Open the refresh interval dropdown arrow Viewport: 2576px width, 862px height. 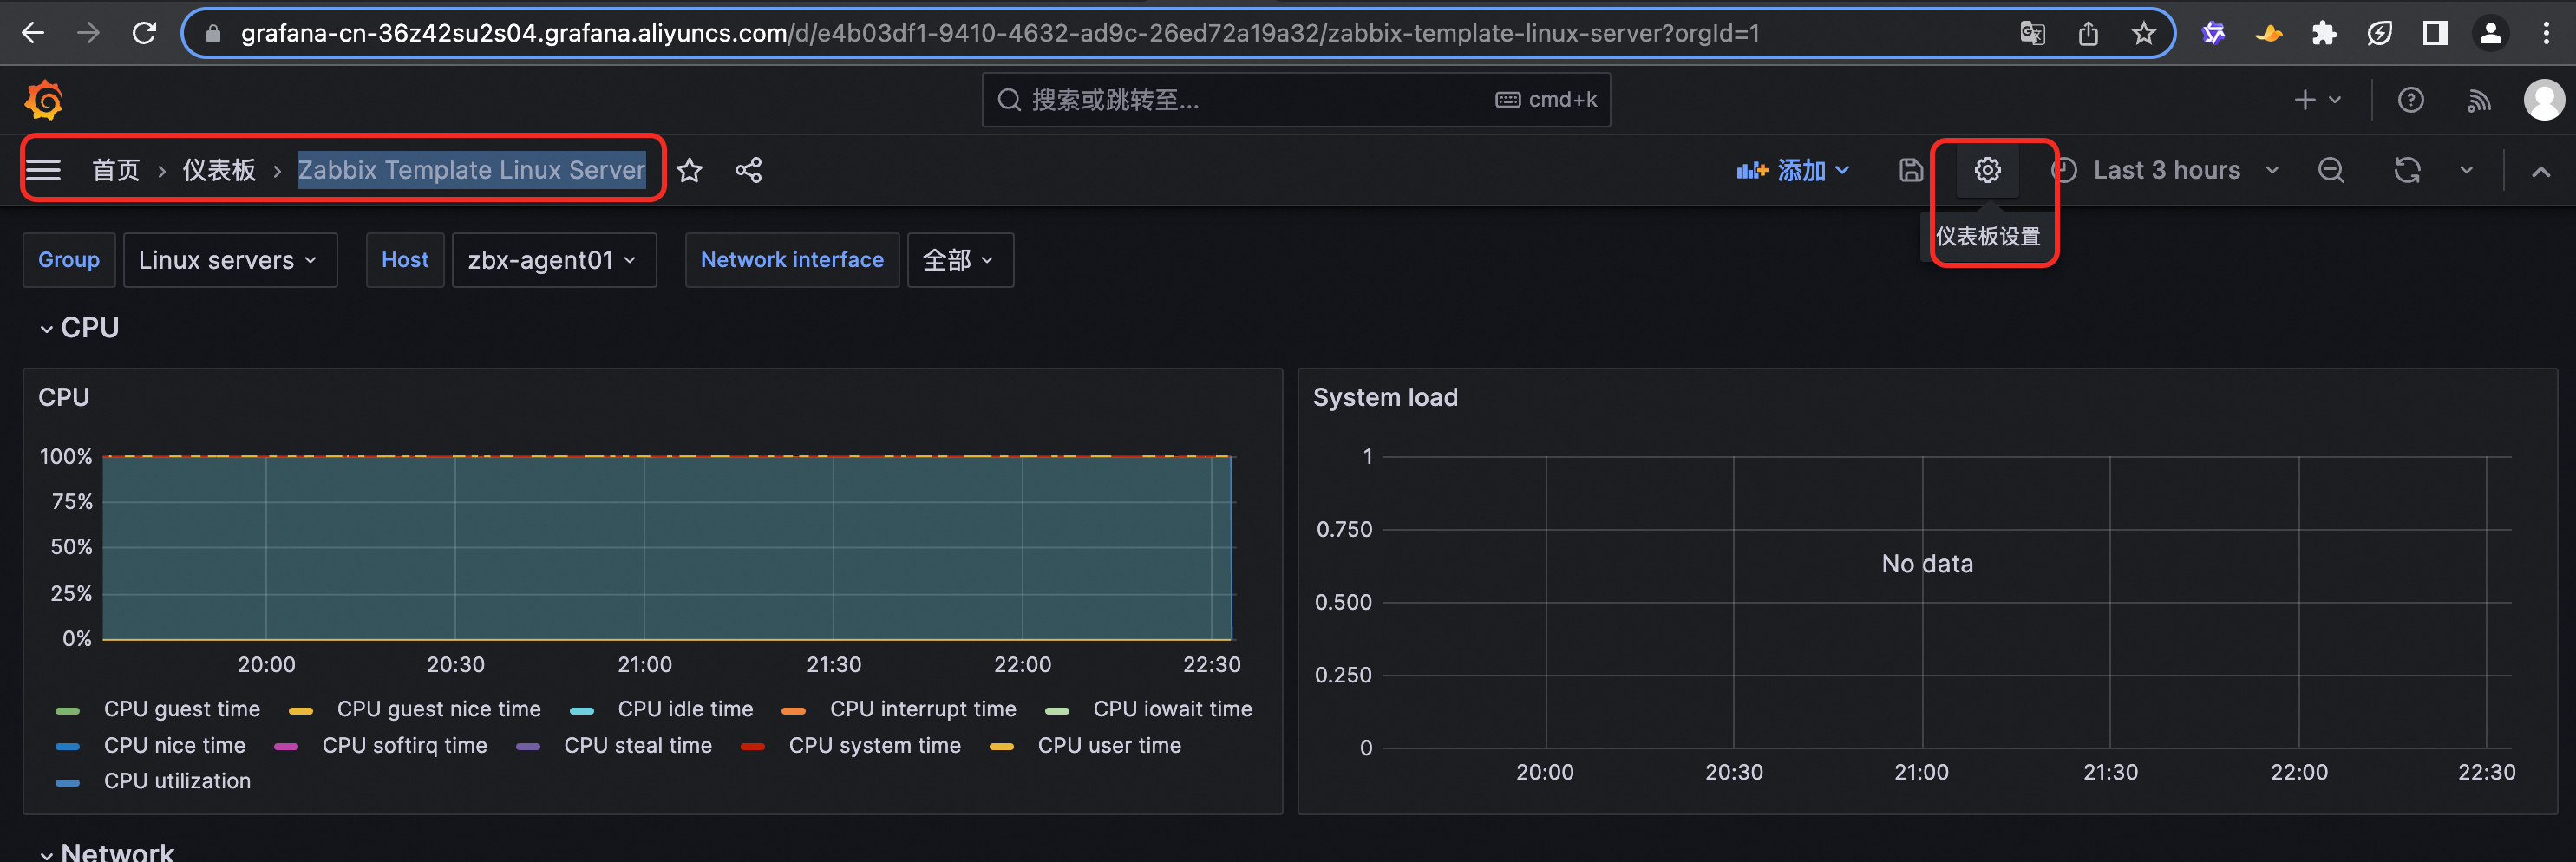(x=2467, y=170)
